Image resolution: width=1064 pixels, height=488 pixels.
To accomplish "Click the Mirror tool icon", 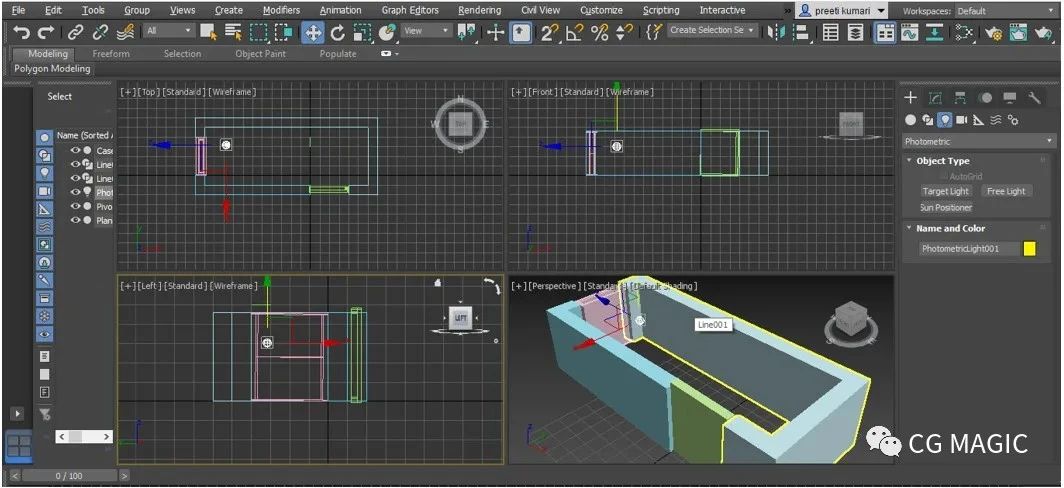I will click(774, 32).
